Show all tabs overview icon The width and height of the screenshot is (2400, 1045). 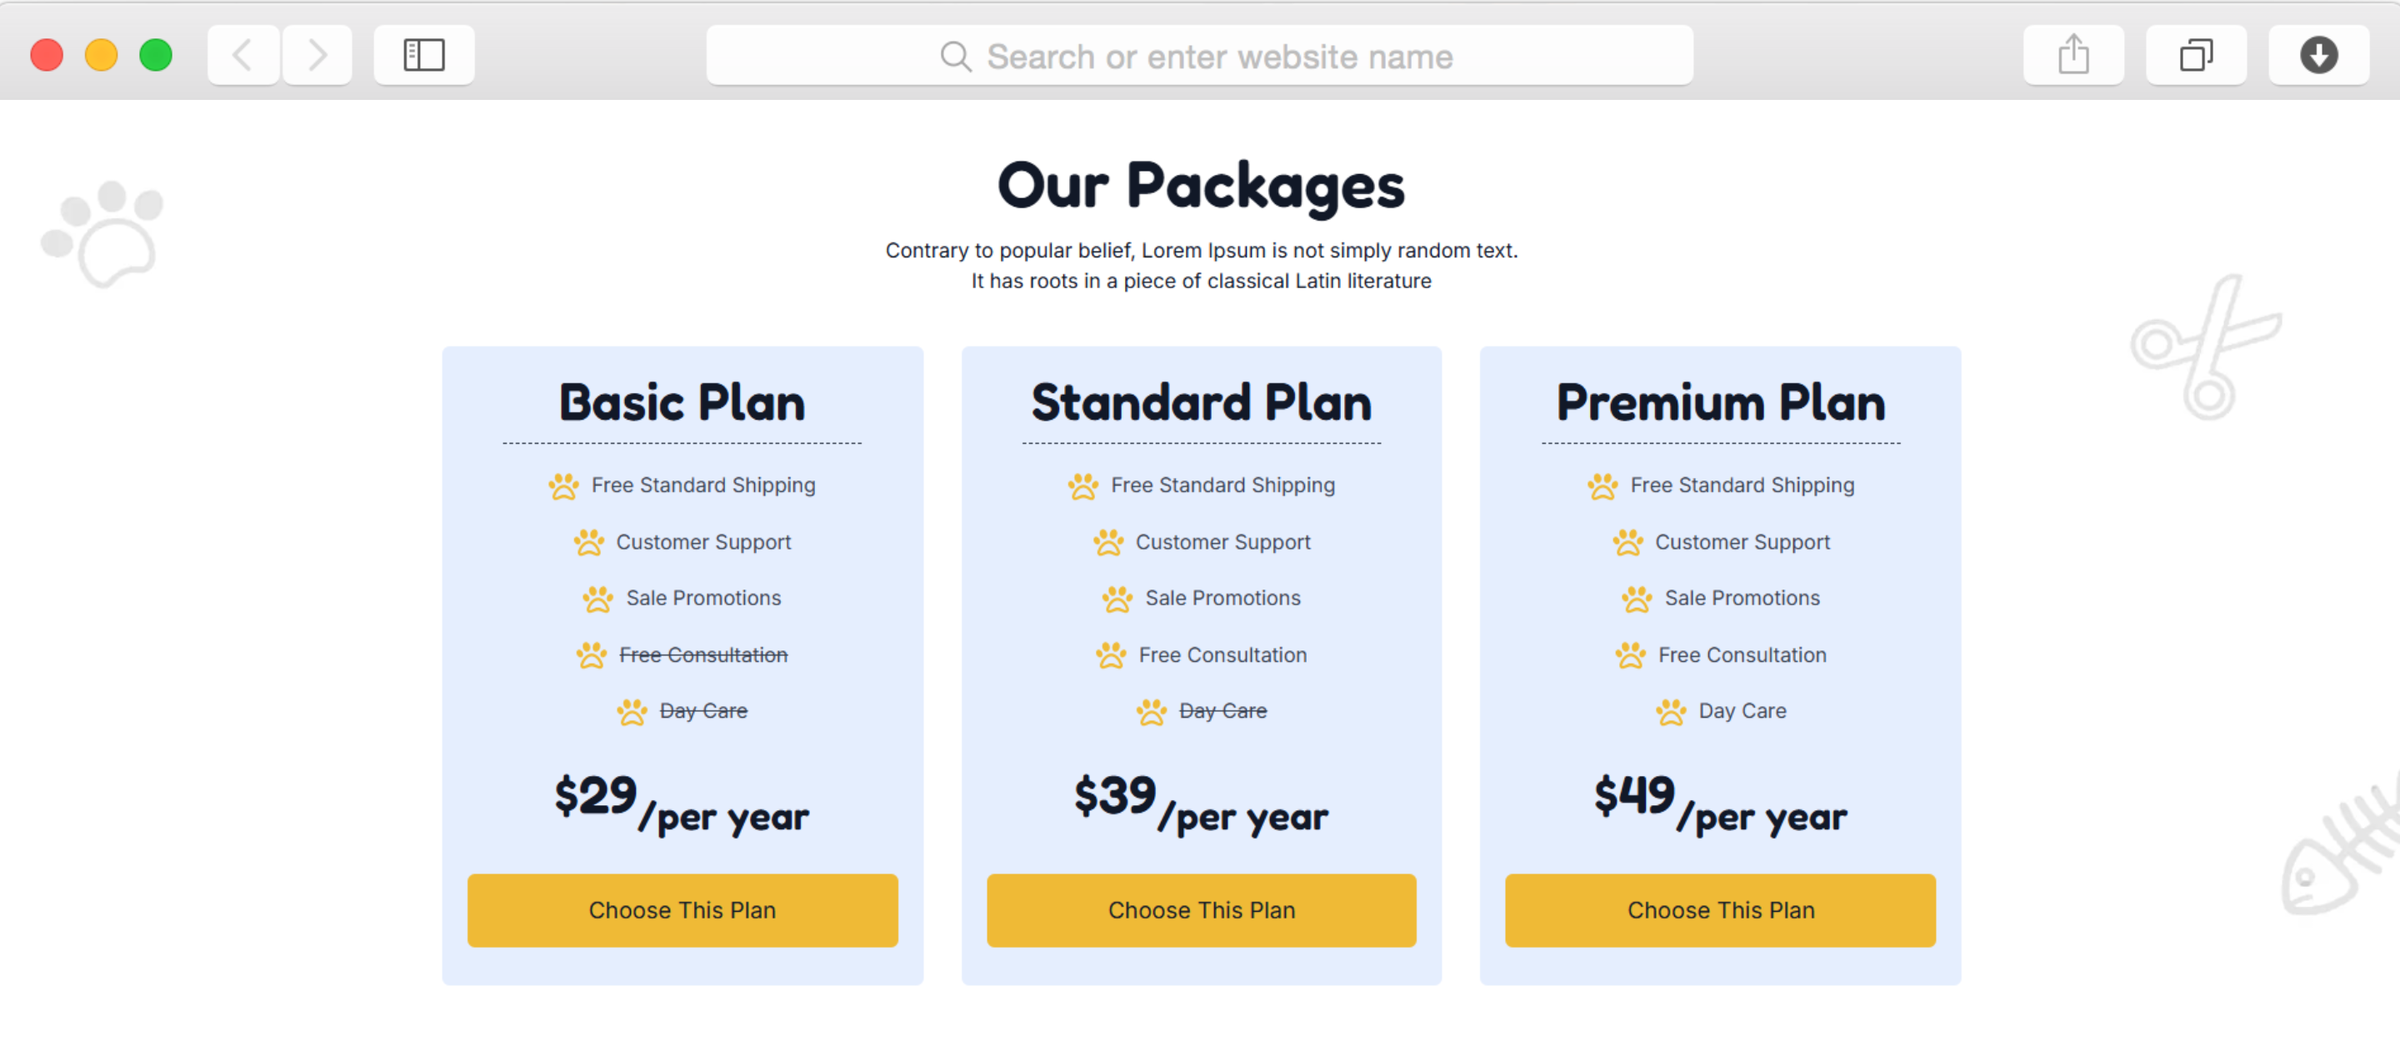2196,55
